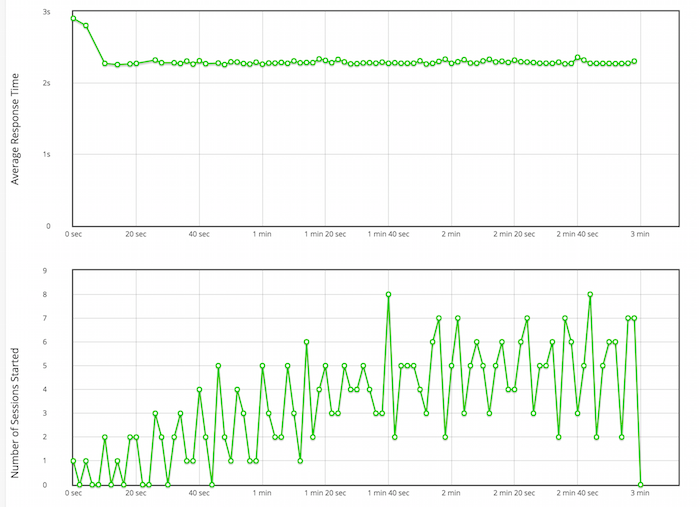This screenshot has width=700, height=507.
Task: Click the "Average Response Time" axis title
Action: click(x=15, y=129)
